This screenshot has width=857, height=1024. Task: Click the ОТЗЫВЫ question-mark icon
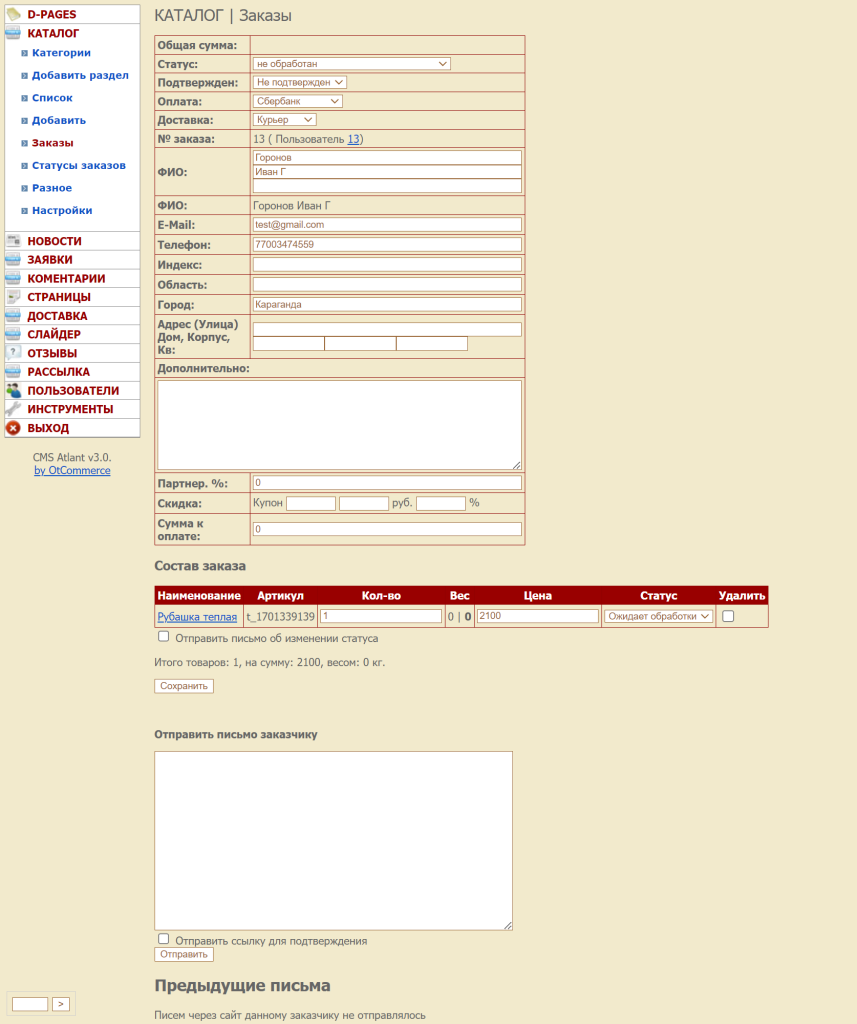point(13,353)
